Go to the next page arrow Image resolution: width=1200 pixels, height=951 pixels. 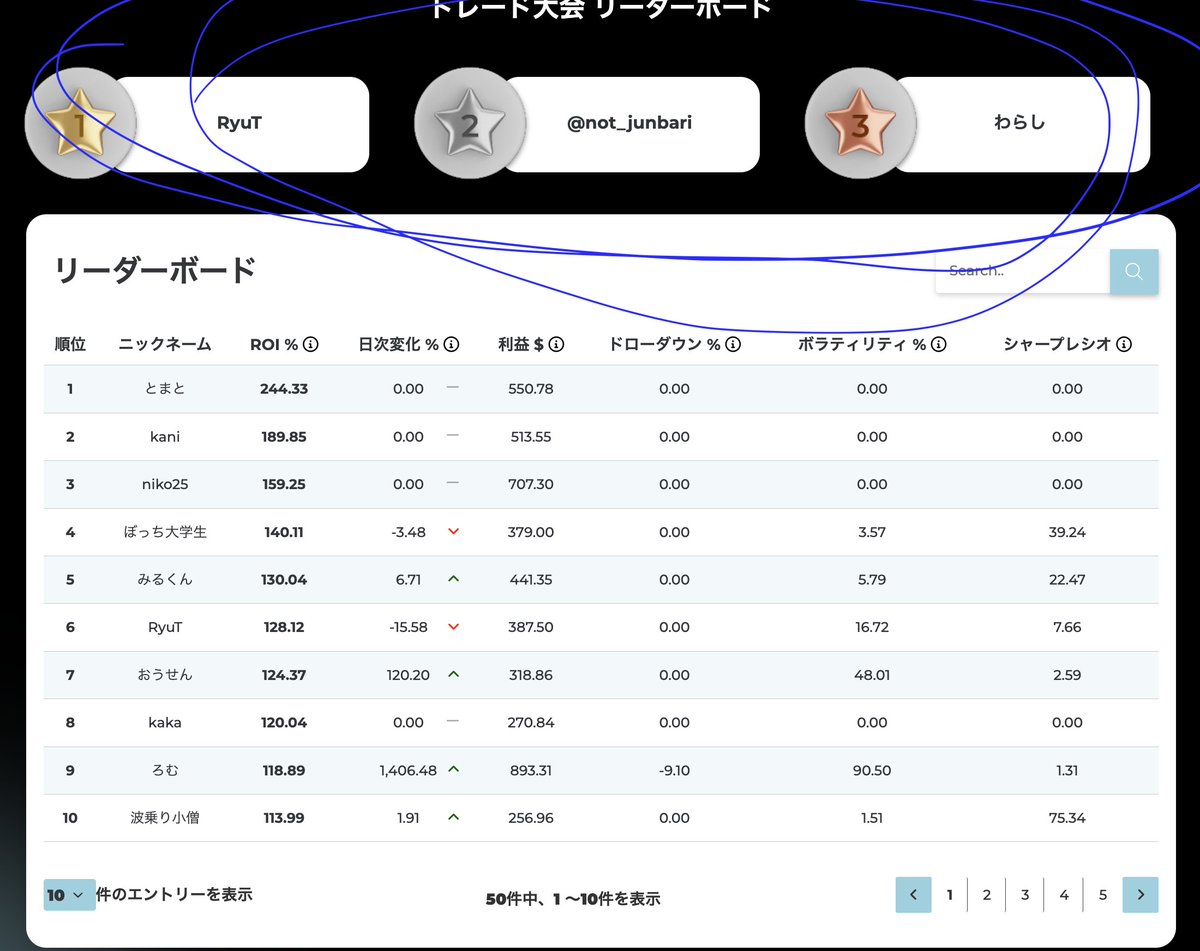(x=1141, y=895)
